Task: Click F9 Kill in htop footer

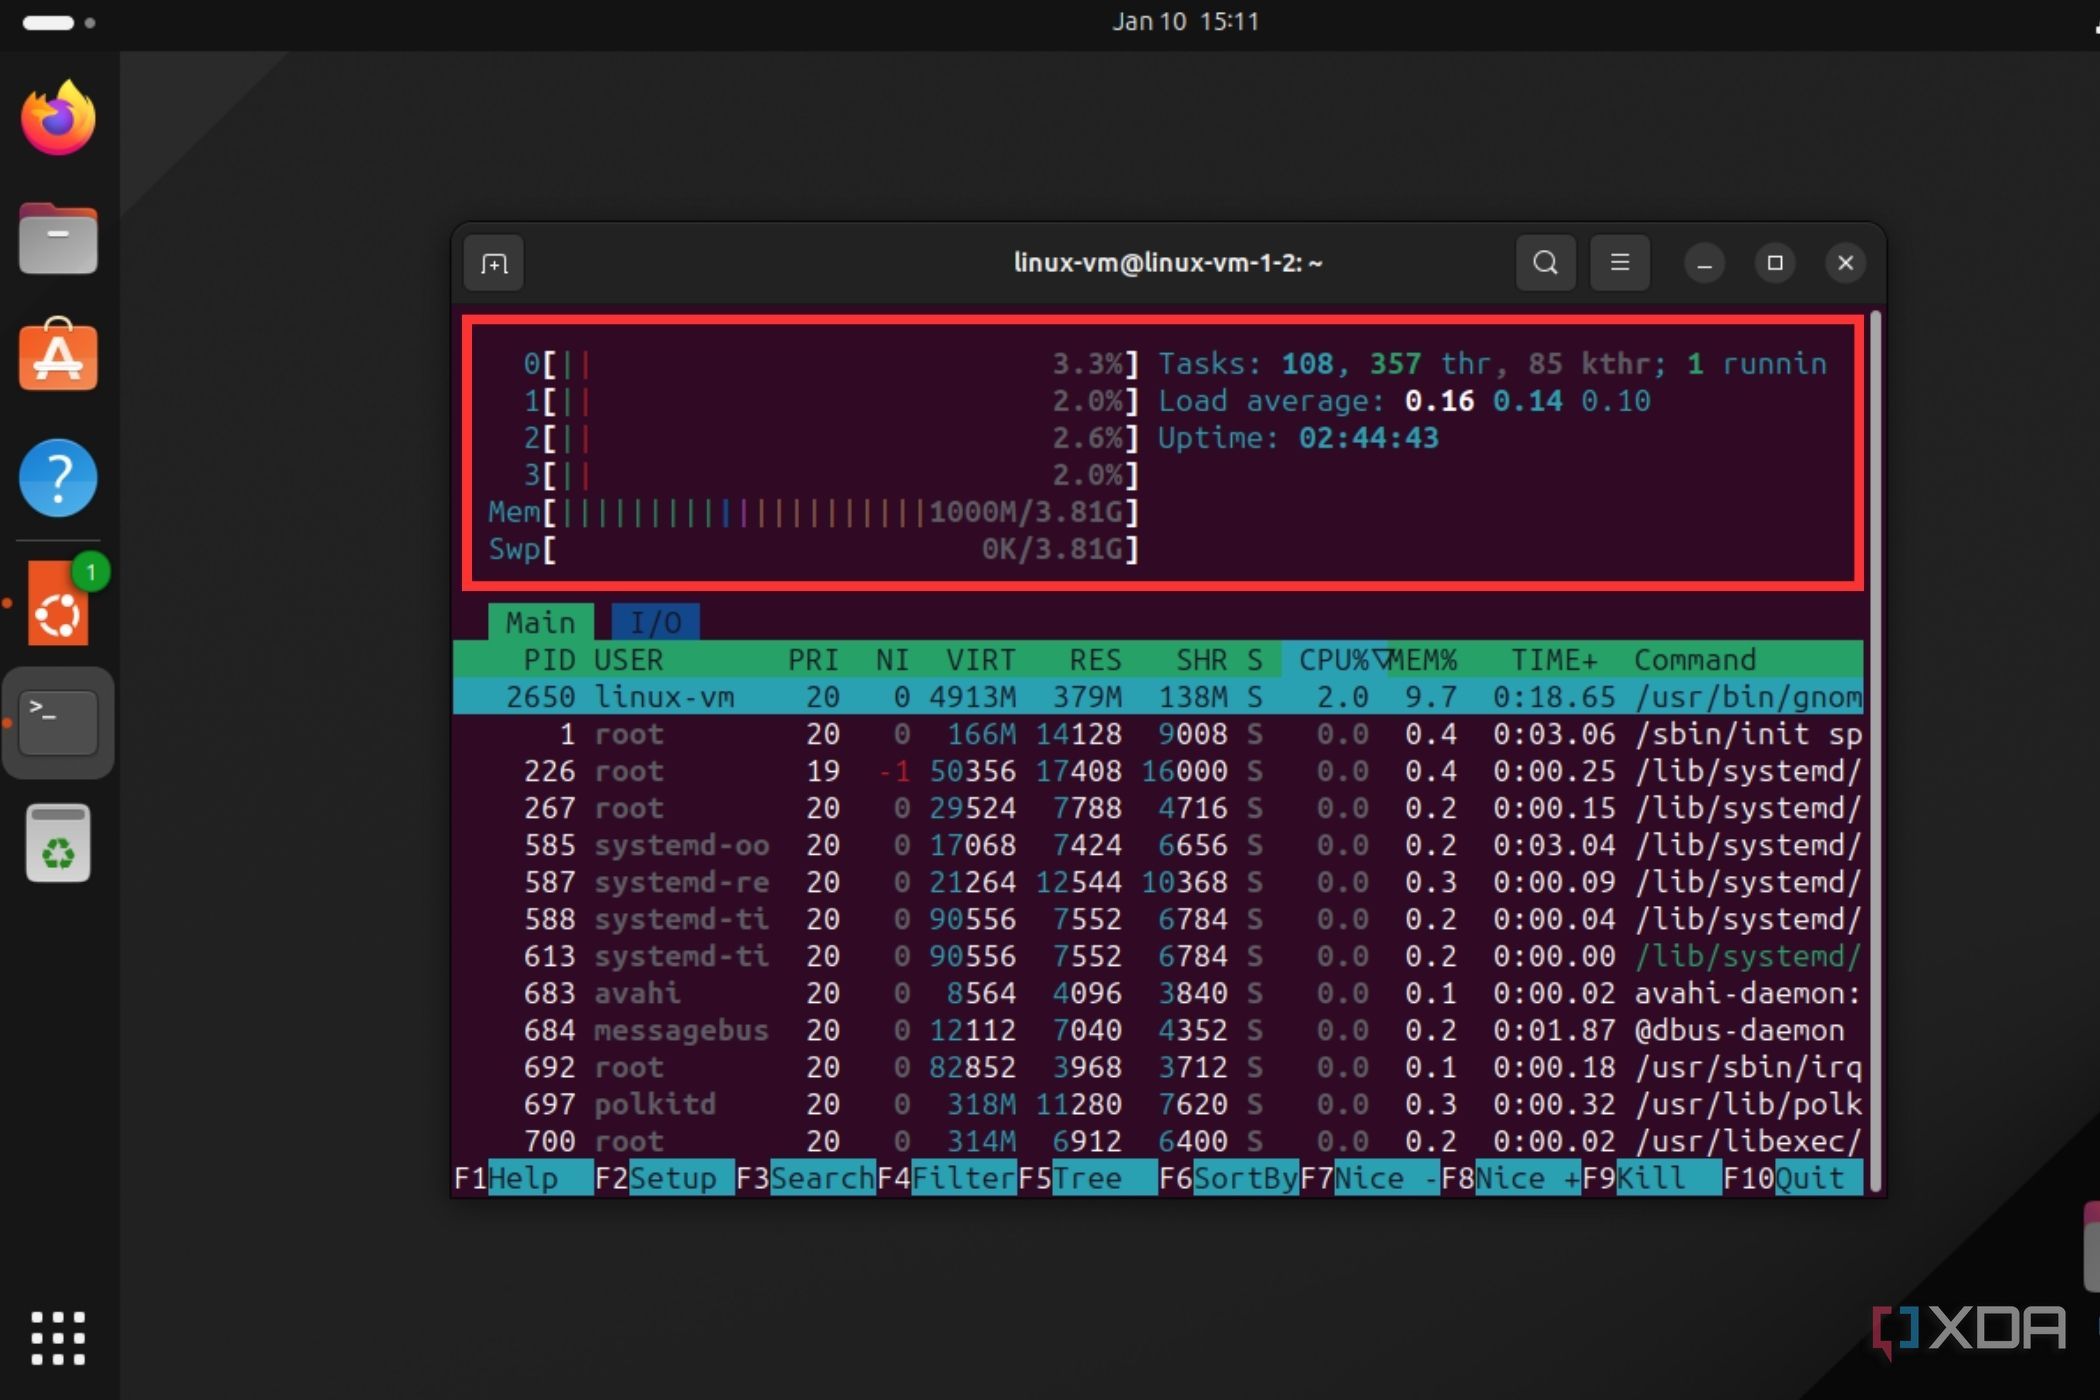Action: [x=1651, y=1178]
